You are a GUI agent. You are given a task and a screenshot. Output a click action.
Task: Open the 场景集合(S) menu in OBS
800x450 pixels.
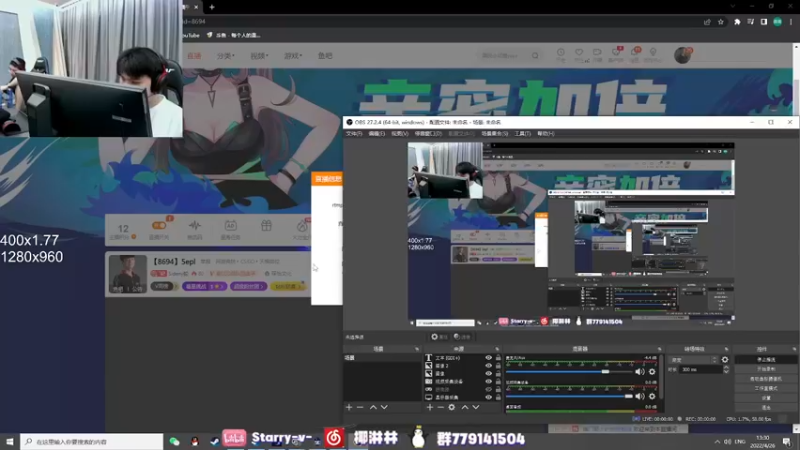pyautogui.click(x=494, y=134)
